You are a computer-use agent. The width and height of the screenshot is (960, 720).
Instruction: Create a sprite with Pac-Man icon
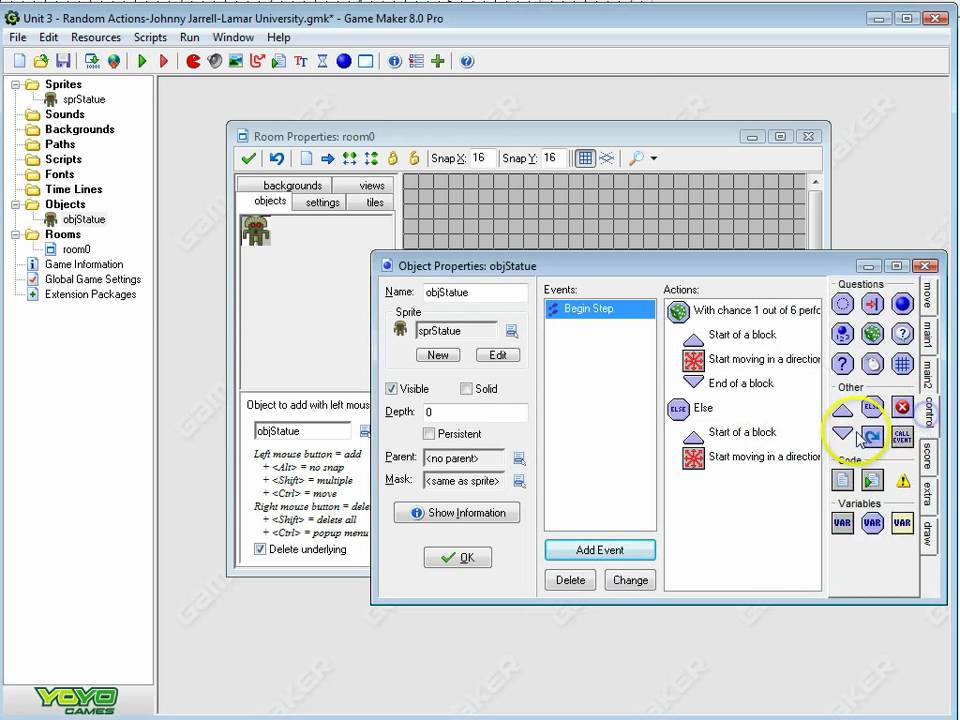point(193,61)
